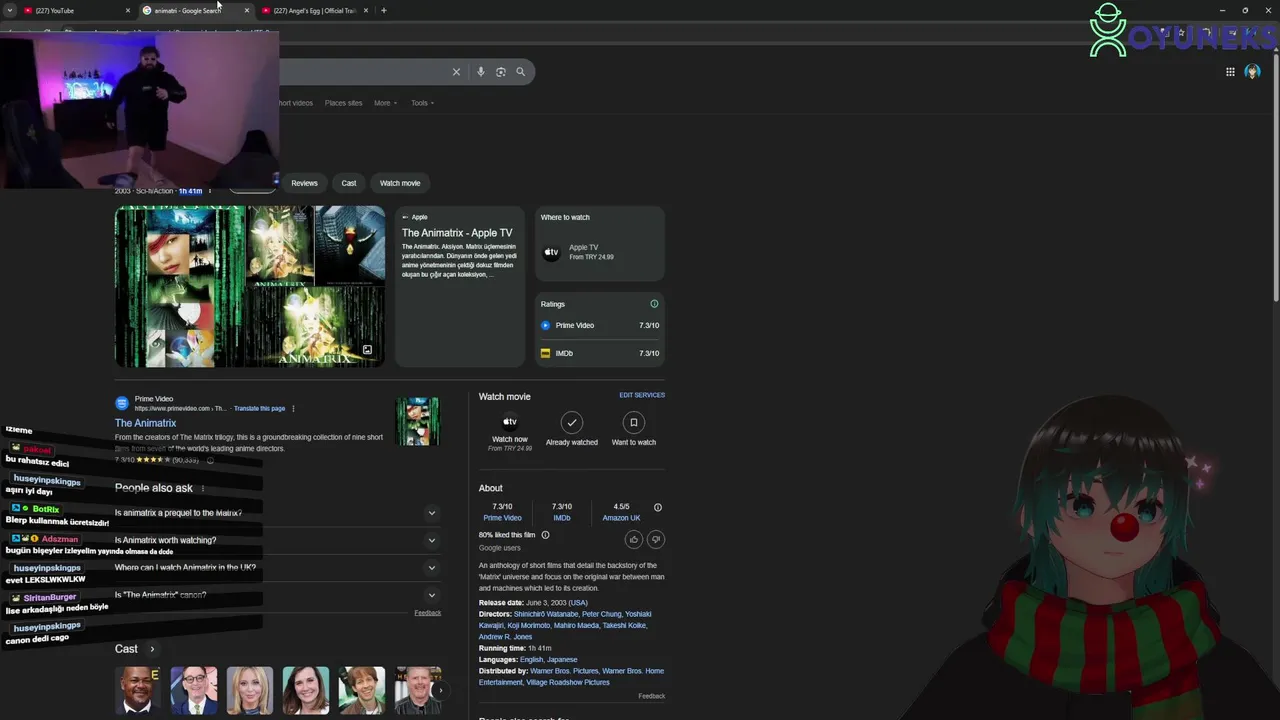
Task: Open options menu next to People also ask
Action: (x=203, y=488)
